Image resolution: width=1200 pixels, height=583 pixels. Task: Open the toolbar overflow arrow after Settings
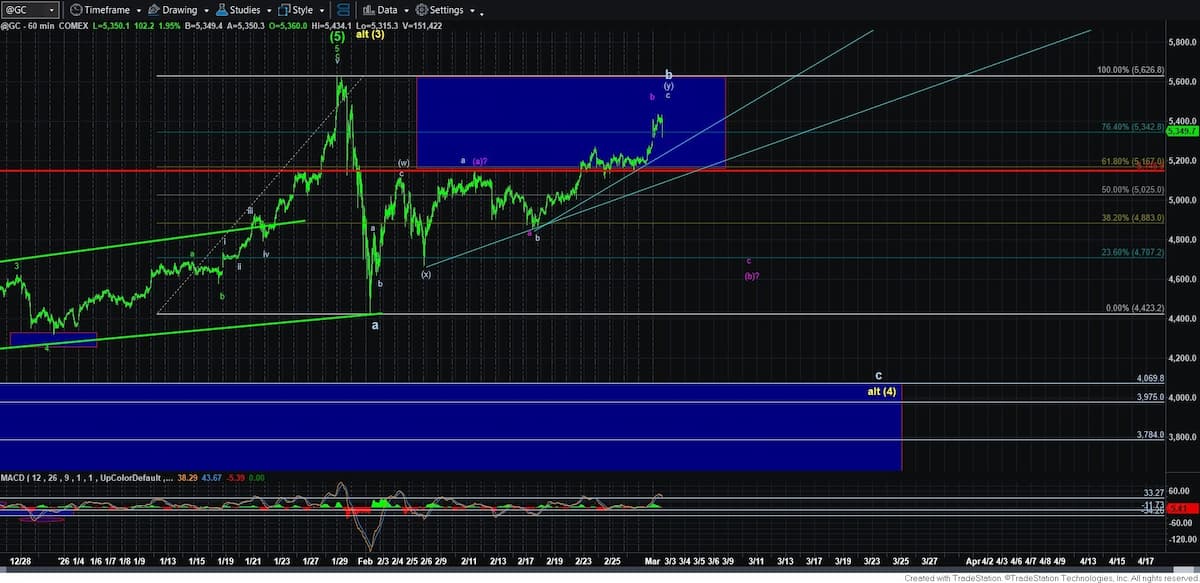pos(482,14)
